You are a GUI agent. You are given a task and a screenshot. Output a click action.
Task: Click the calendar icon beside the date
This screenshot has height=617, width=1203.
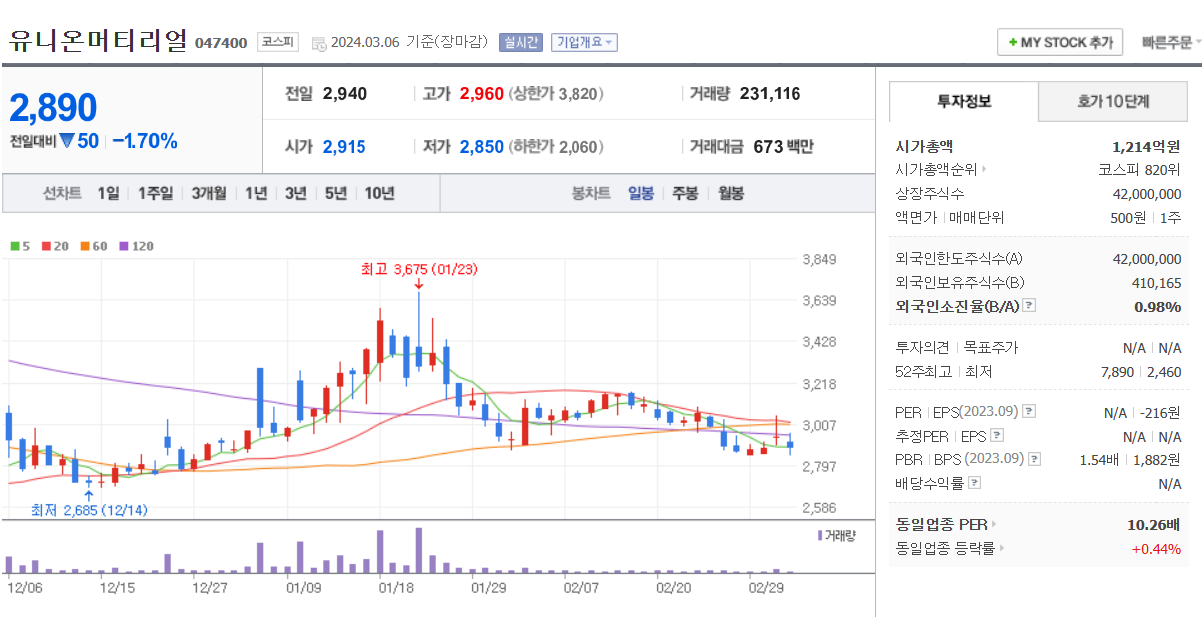point(318,43)
